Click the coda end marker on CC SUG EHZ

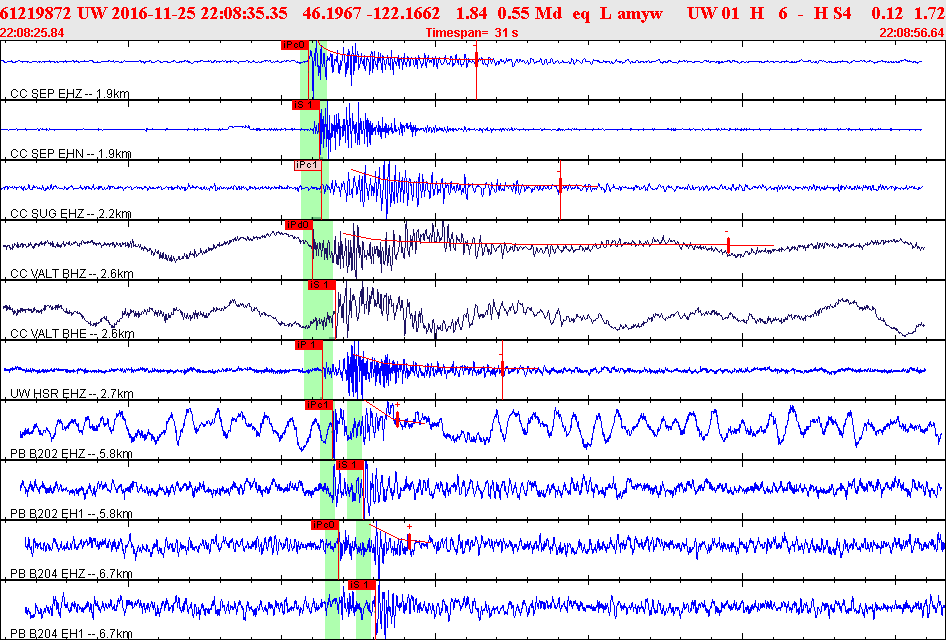click(x=560, y=185)
